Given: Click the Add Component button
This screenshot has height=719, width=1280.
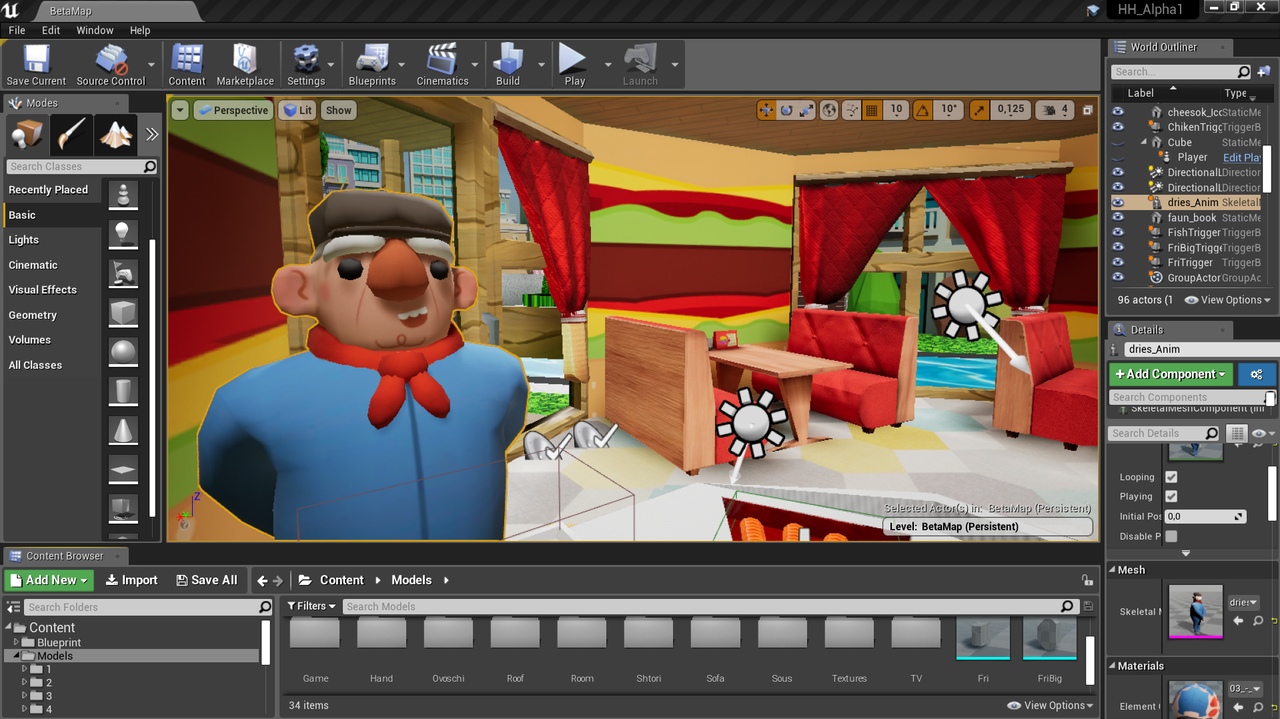Looking at the screenshot, I should coord(1170,374).
